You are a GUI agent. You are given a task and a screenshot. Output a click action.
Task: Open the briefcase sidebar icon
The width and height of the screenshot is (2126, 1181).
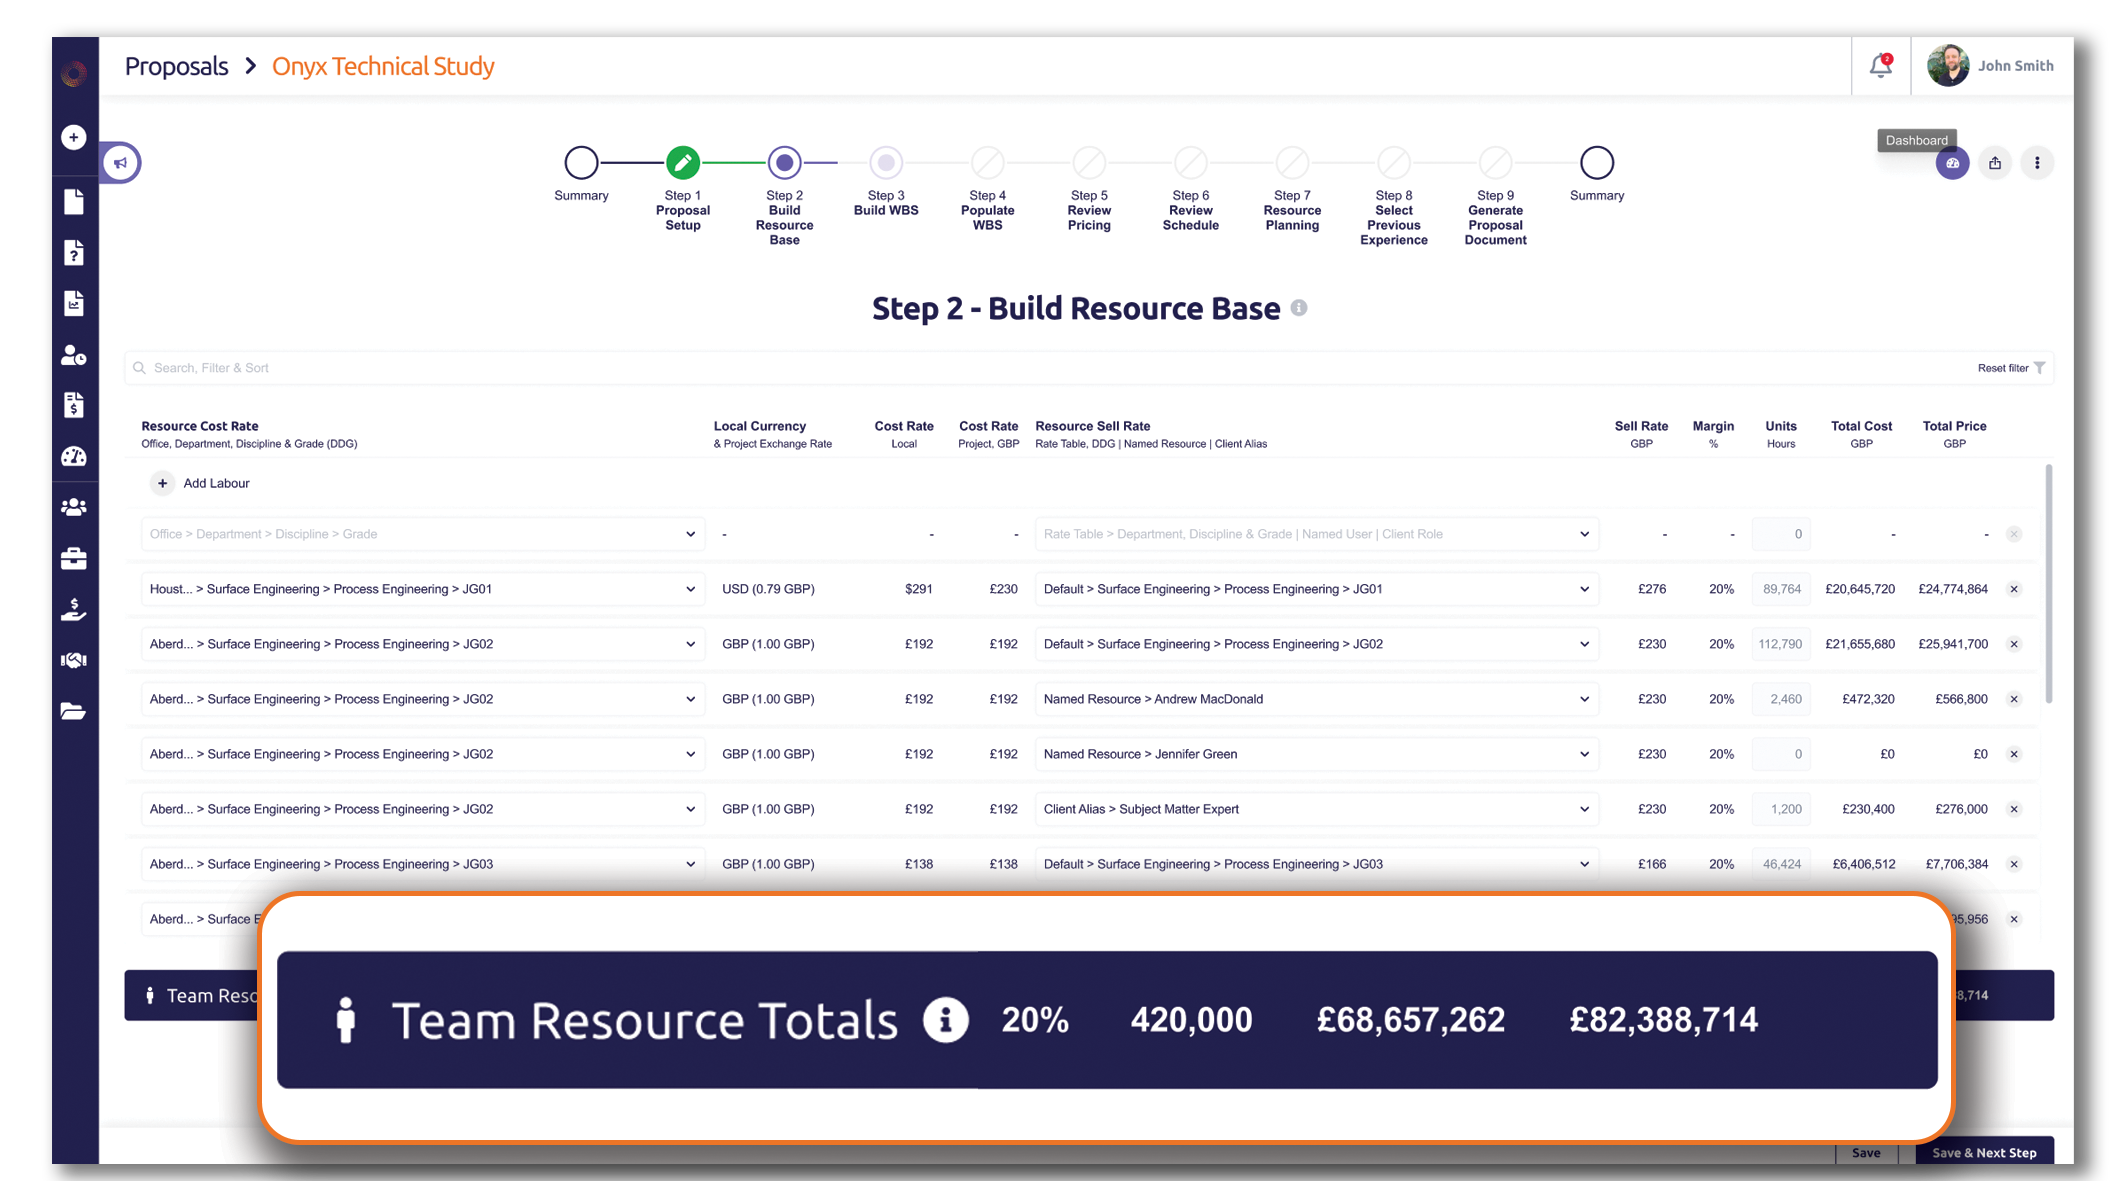(74, 559)
